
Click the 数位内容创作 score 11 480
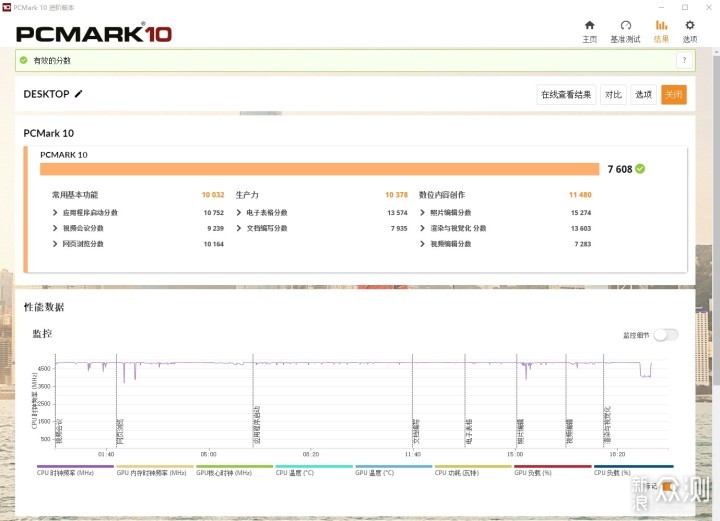[x=580, y=195]
